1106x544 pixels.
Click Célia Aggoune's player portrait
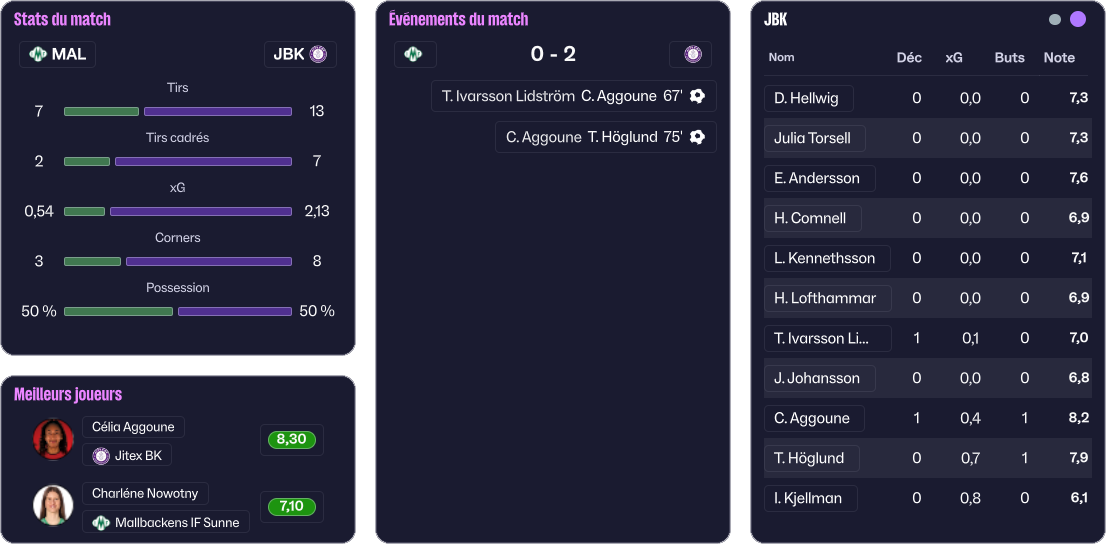53,439
